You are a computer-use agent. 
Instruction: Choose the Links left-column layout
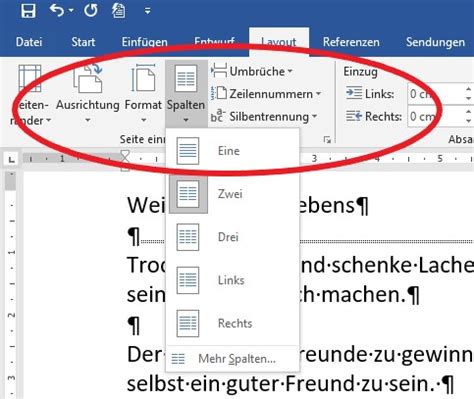[233, 280]
